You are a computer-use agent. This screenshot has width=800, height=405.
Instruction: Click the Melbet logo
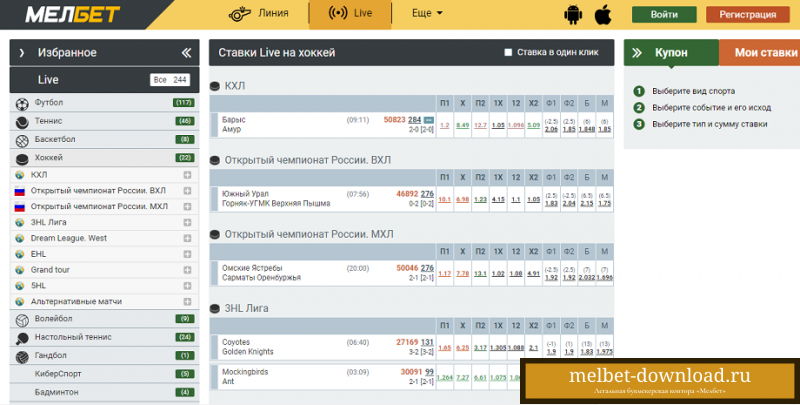[73, 15]
